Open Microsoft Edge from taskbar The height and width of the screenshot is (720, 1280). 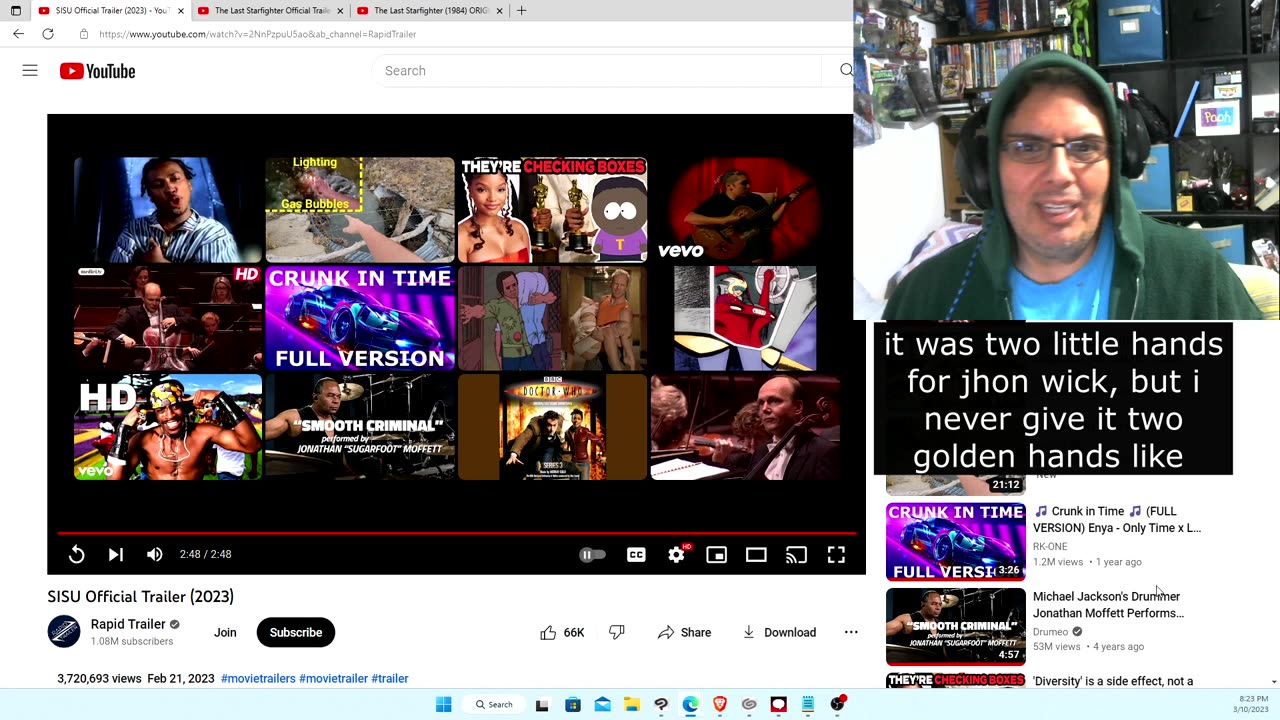point(690,704)
